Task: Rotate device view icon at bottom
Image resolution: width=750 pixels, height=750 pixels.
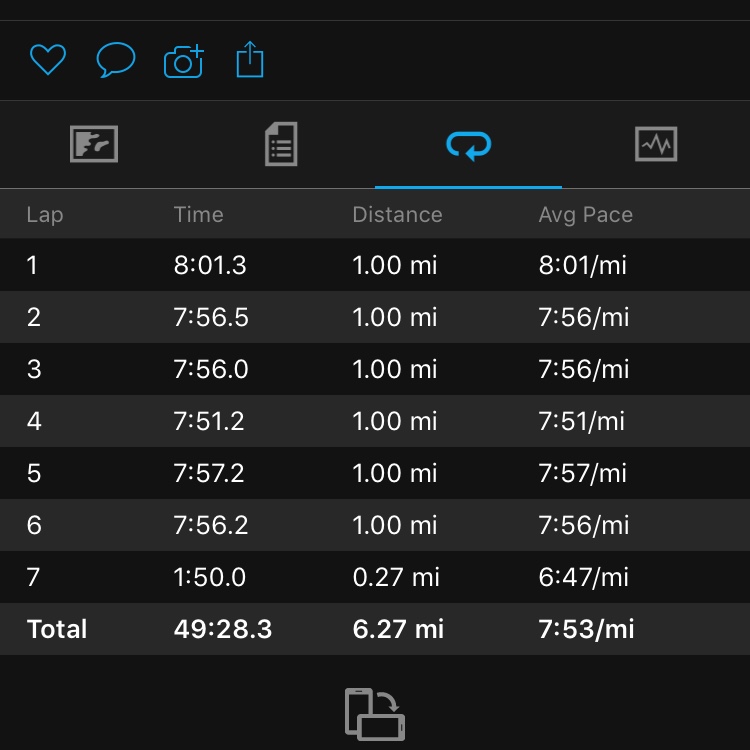Action: 375,713
